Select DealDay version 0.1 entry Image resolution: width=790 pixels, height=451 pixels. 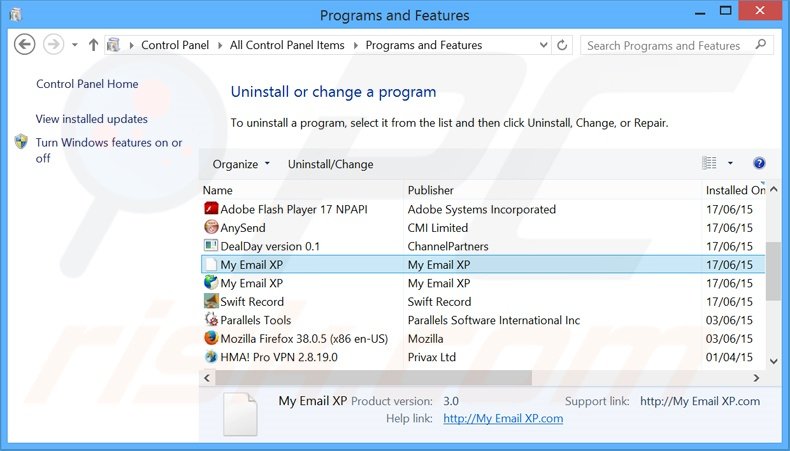(270, 246)
